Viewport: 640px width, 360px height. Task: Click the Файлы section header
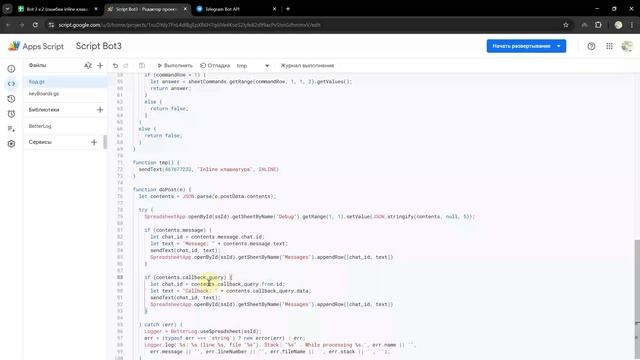click(x=38, y=65)
